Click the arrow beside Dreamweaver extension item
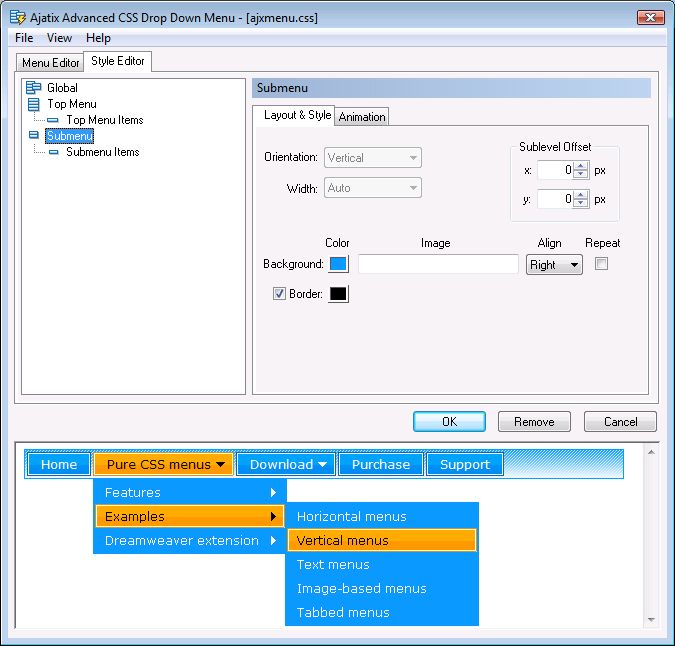The image size is (675, 646). (273, 540)
